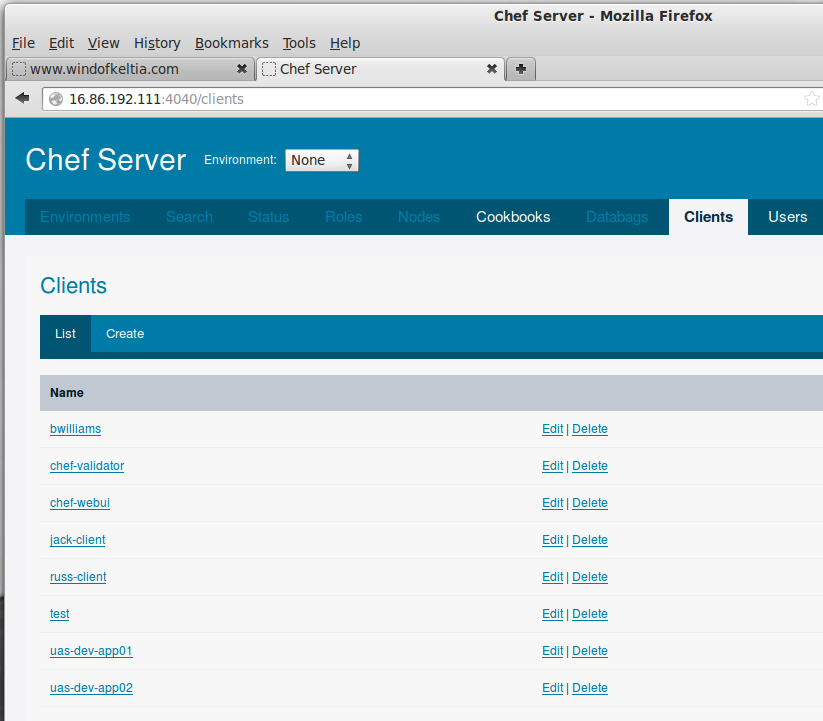This screenshot has width=823, height=721.
Task: Select the List sub-tab
Action: coord(66,334)
